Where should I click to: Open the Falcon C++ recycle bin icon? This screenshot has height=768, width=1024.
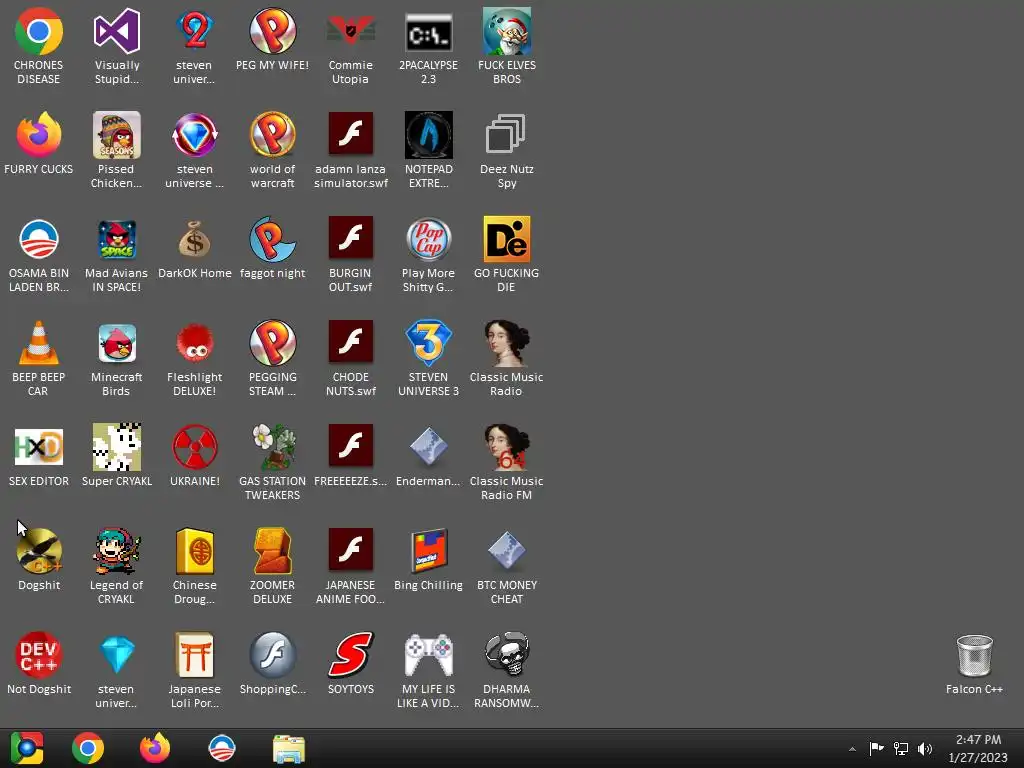[x=974, y=663]
